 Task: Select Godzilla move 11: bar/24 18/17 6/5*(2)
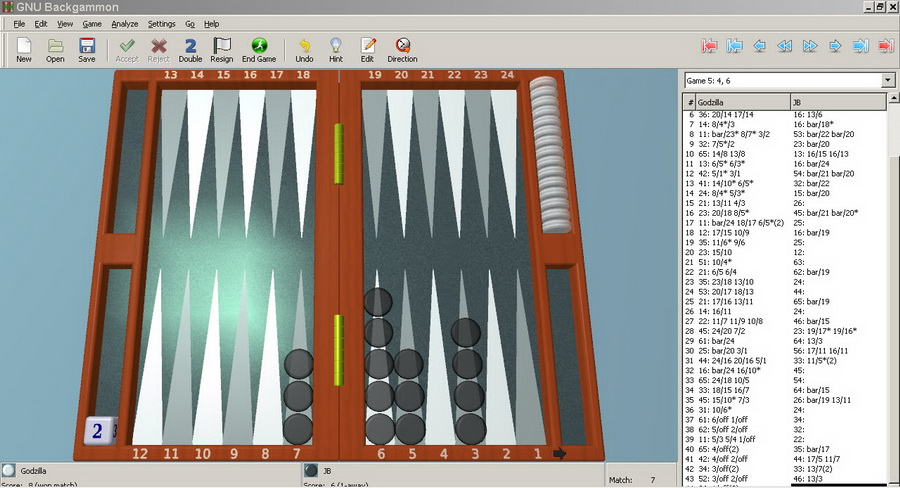(x=741, y=223)
